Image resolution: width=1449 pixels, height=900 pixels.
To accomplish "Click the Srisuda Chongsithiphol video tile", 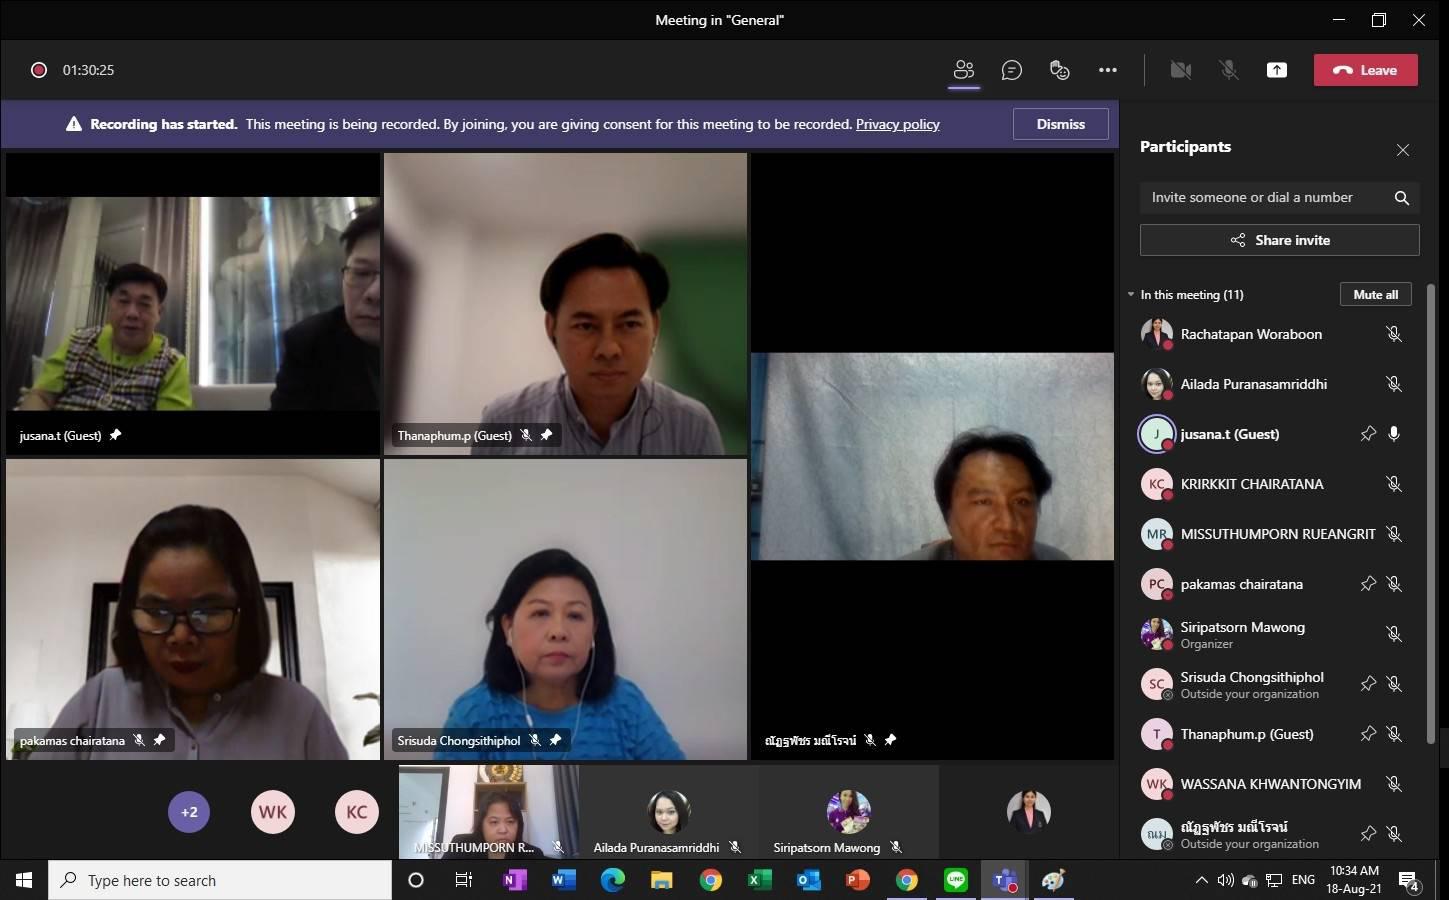I will [x=565, y=609].
